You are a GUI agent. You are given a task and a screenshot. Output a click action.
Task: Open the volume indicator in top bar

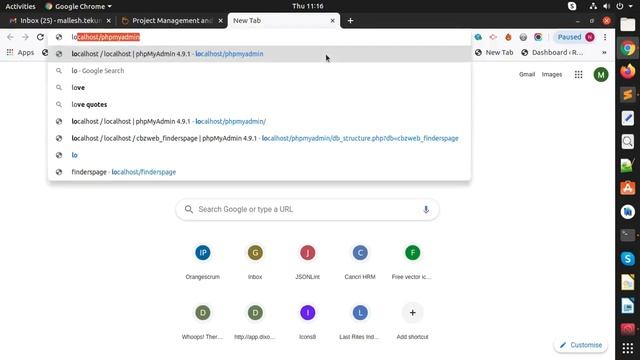tap(607, 6)
